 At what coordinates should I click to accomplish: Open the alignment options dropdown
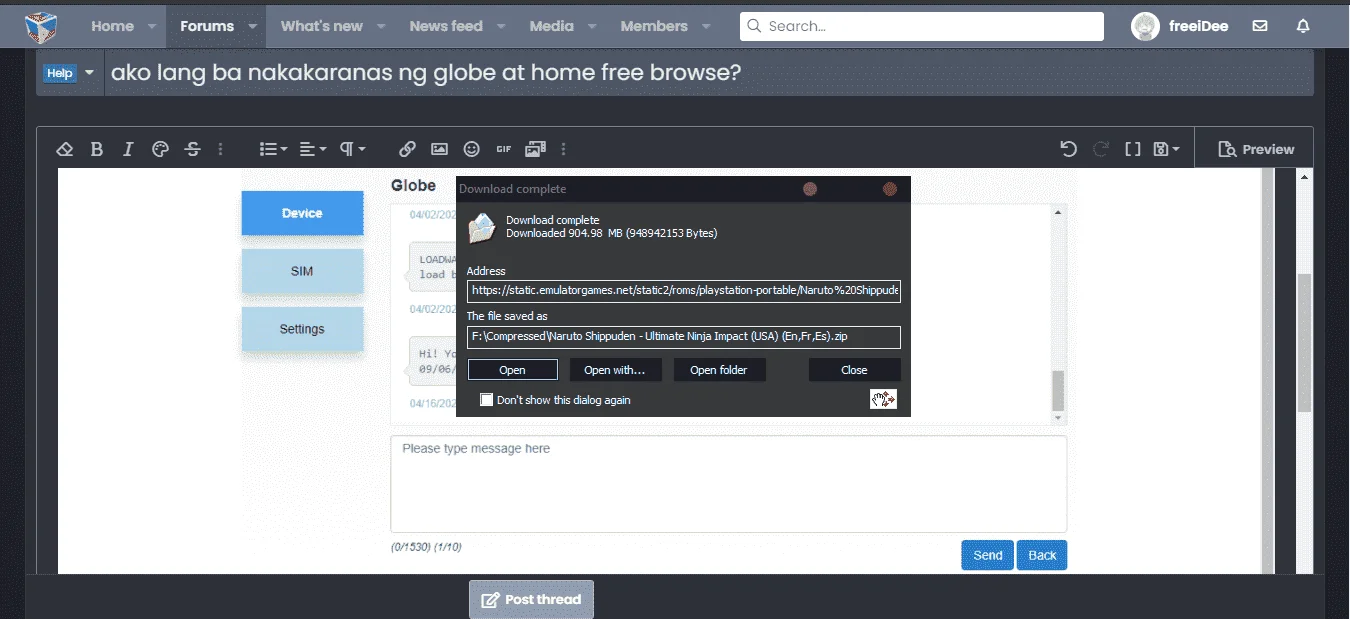[x=313, y=149]
